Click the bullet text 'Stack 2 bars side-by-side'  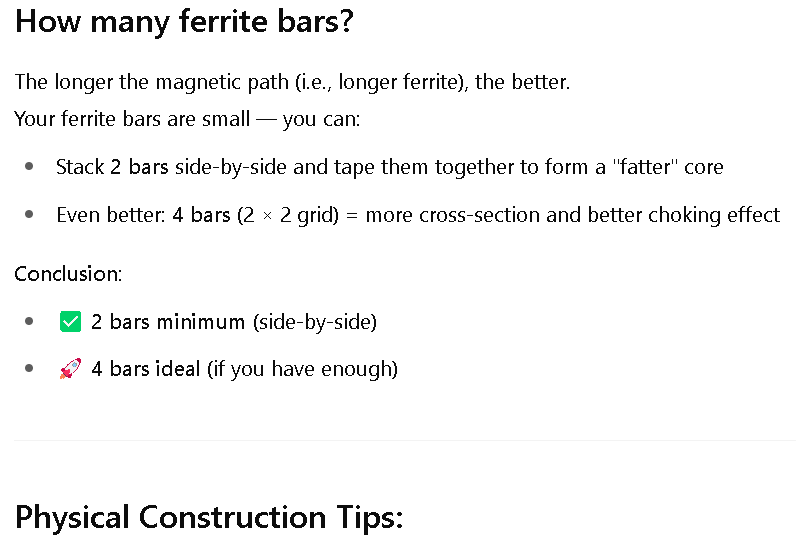point(389,167)
